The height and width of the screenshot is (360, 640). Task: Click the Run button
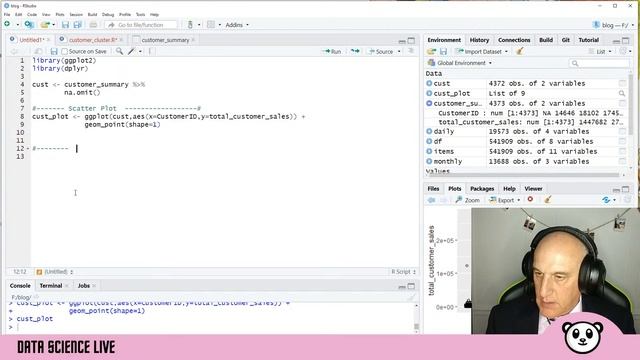pos(332,51)
